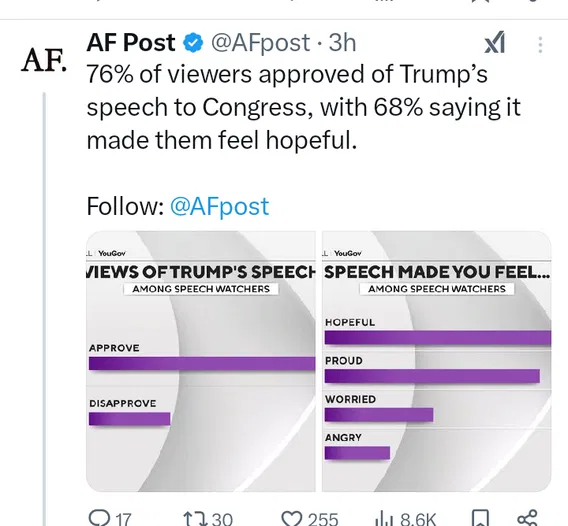Open Views of Trump's Speech image
Viewport: 568px width, 526px height.
tap(201, 361)
